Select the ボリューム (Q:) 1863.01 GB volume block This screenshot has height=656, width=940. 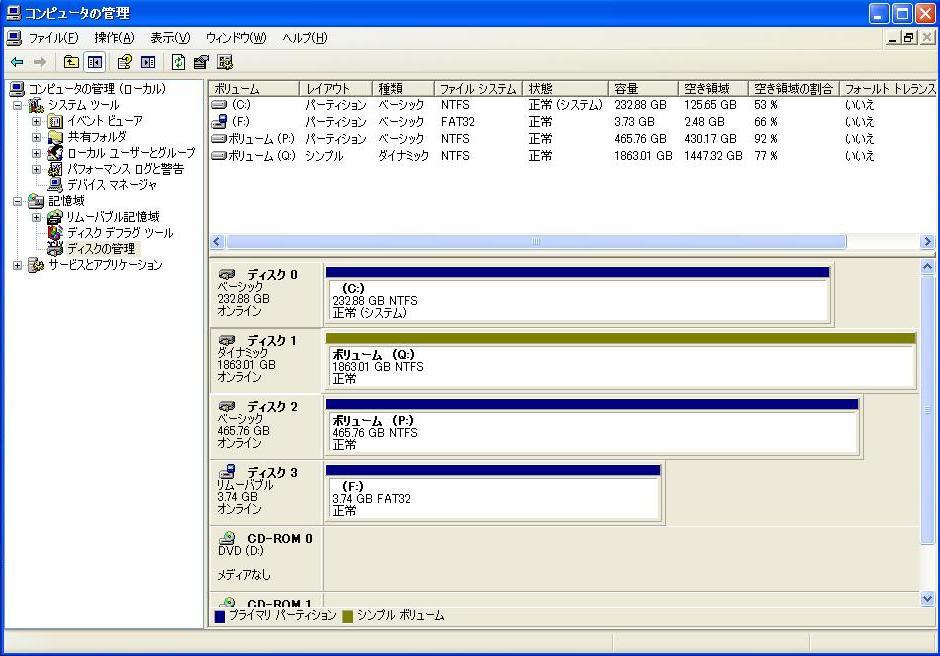pyautogui.click(x=620, y=361)
